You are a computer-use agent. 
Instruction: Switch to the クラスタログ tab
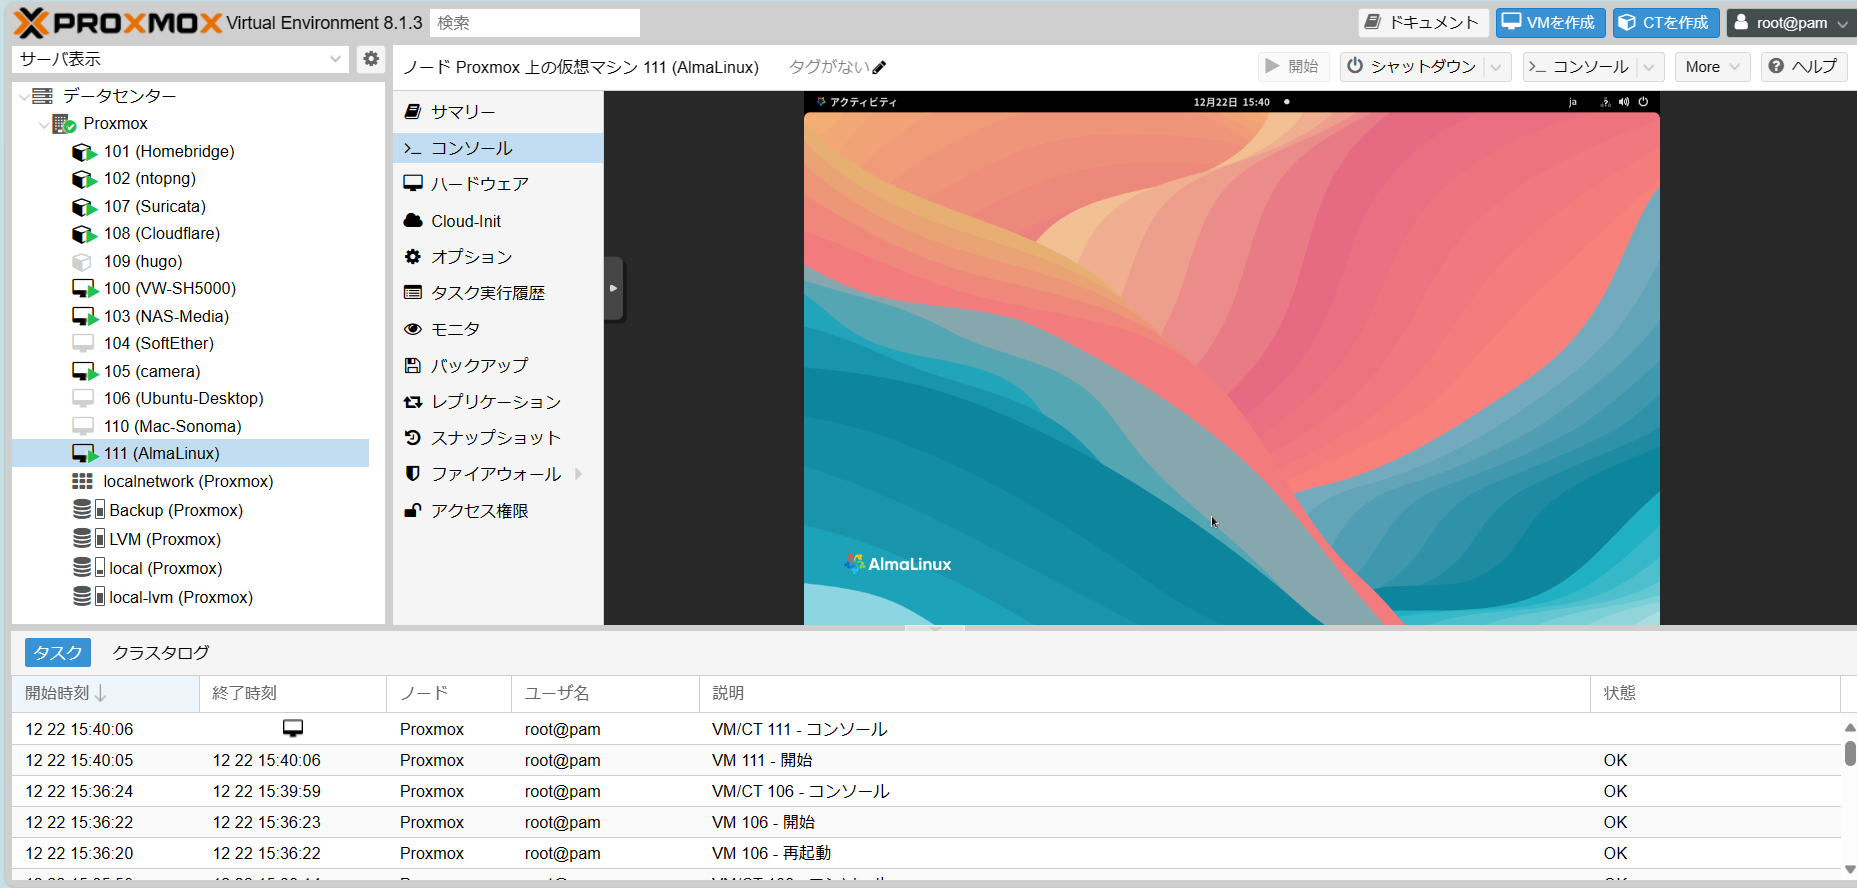click(x=161, y=653)
